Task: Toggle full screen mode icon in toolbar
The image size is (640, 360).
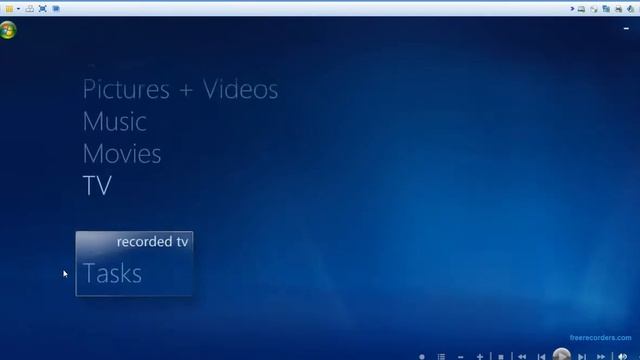Action: (42, 9)
